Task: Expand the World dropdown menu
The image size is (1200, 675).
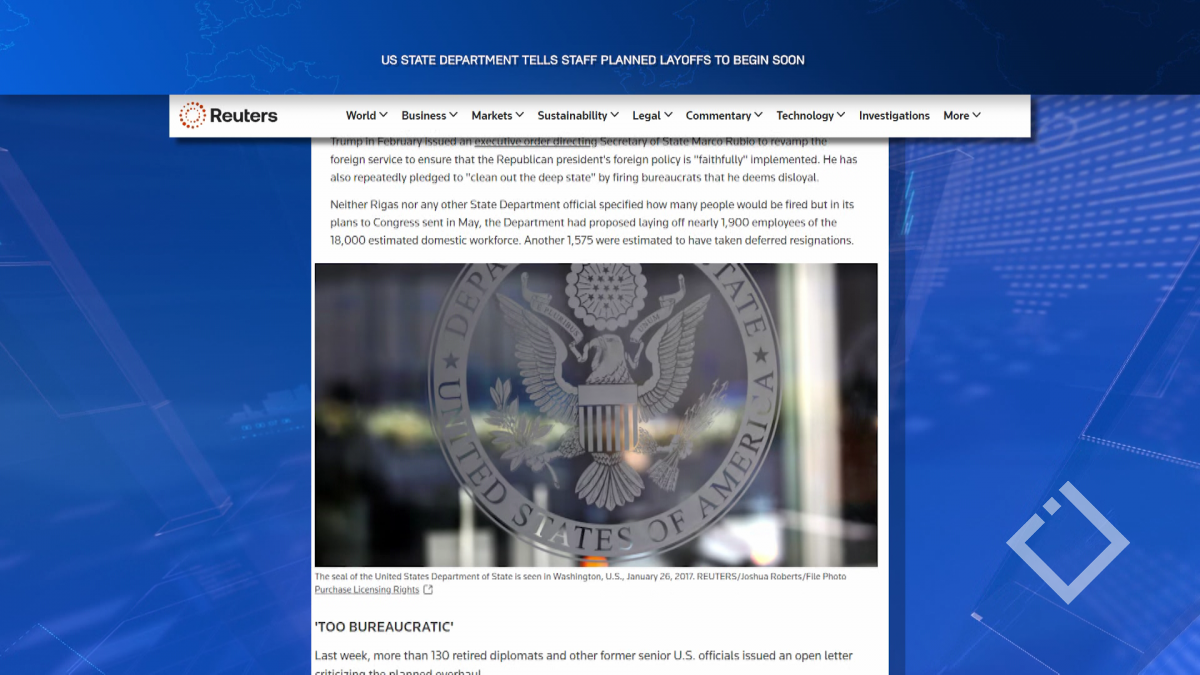Action: (366, 116)
